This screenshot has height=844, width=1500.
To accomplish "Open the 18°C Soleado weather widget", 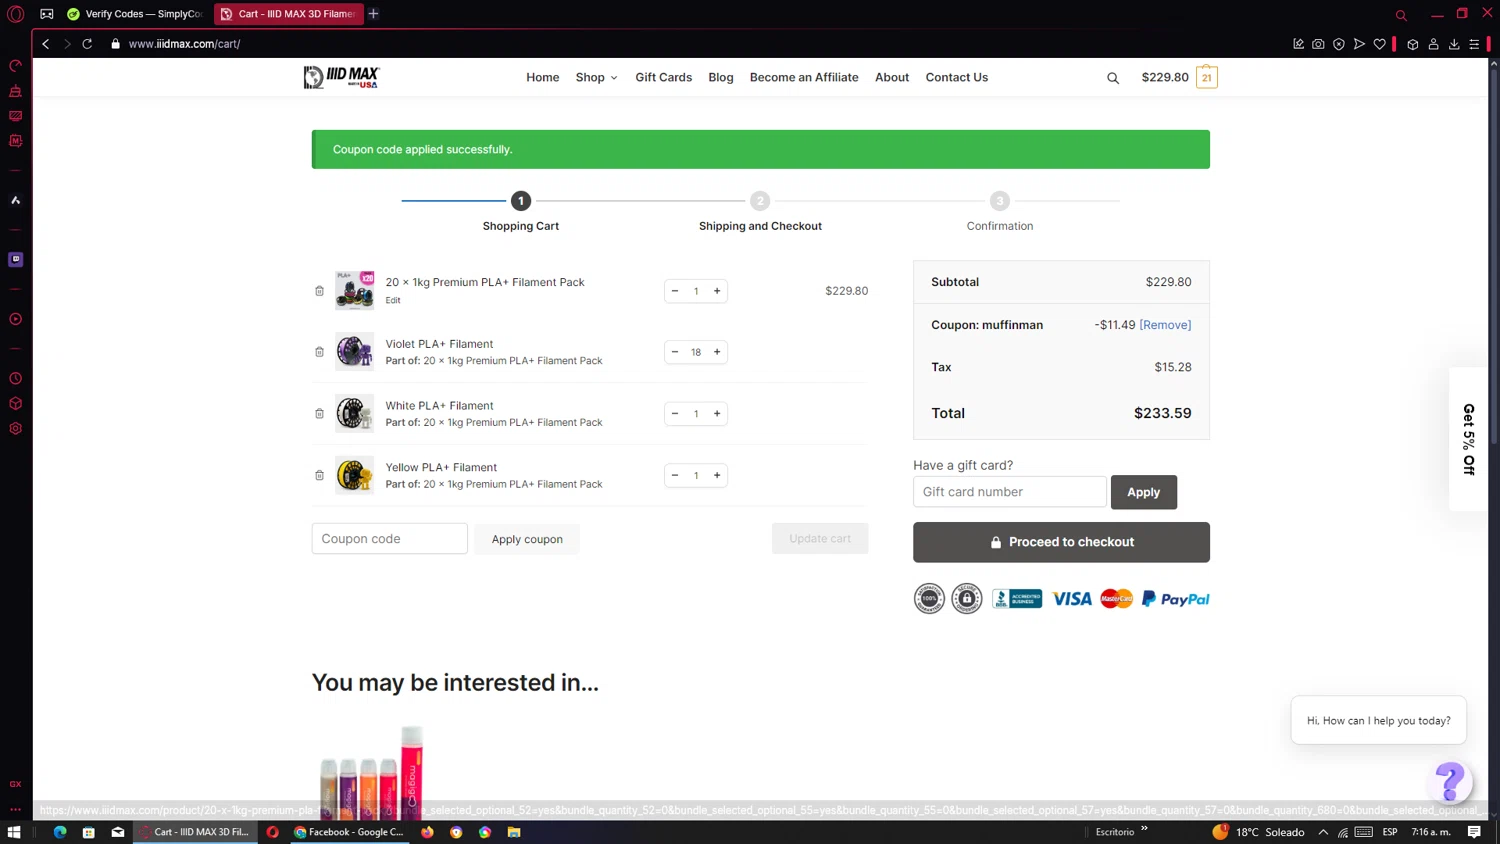I will tap(1259, 832).
